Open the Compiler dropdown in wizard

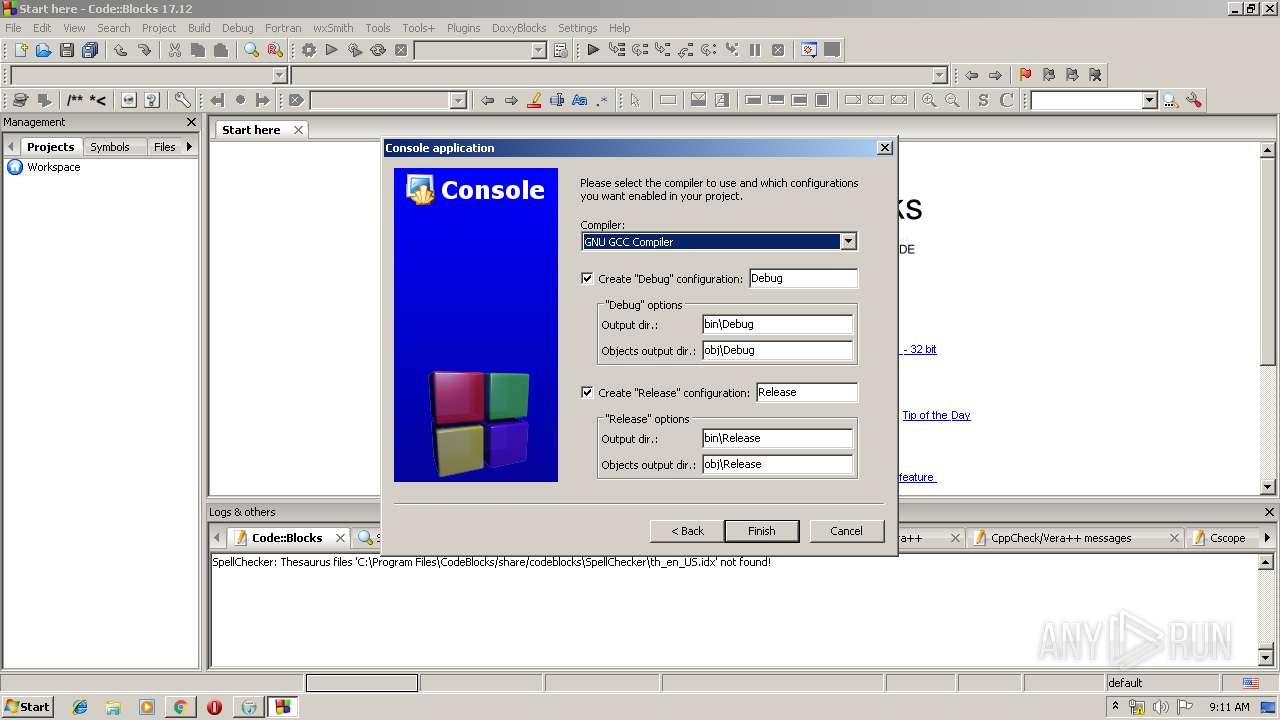tap(848, 241)
